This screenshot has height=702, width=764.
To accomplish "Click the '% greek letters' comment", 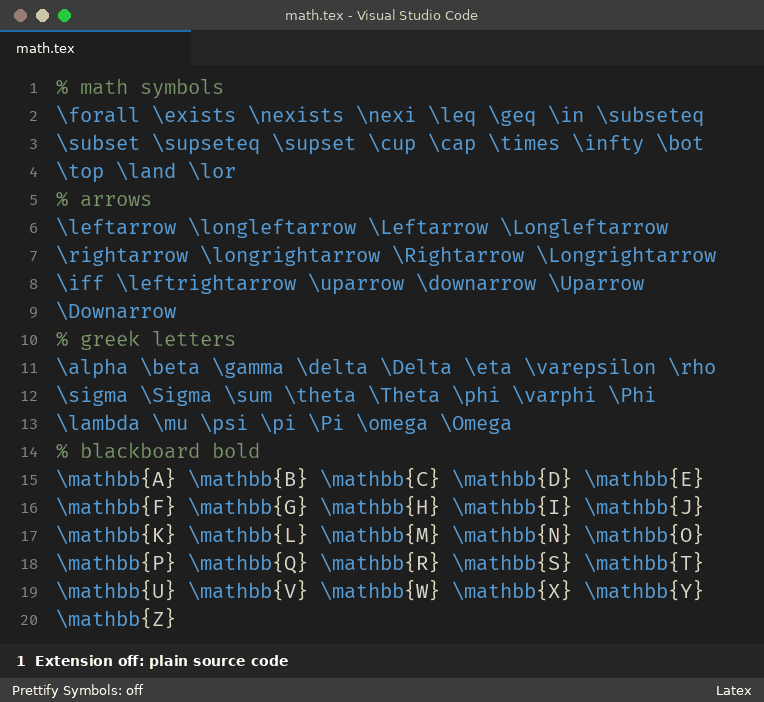I will [146, 340].
